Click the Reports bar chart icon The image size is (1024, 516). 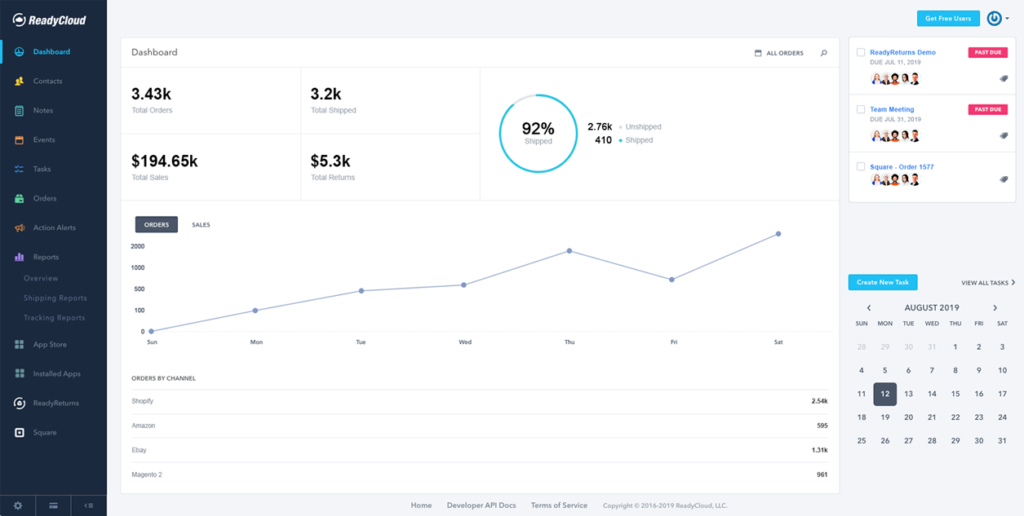20,257
